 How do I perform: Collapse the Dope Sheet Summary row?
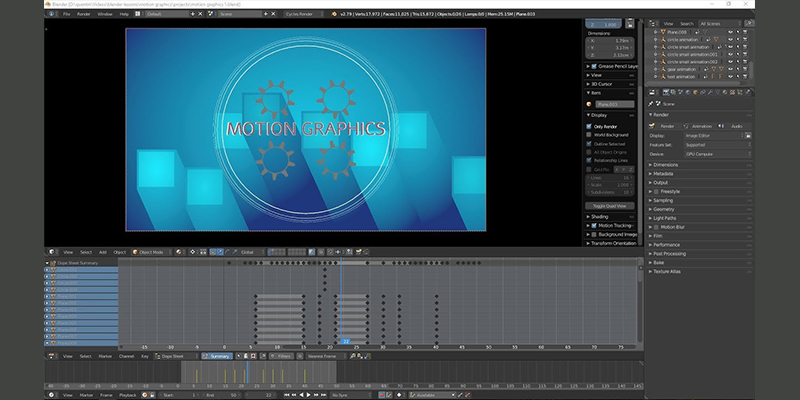click(47, 263)
